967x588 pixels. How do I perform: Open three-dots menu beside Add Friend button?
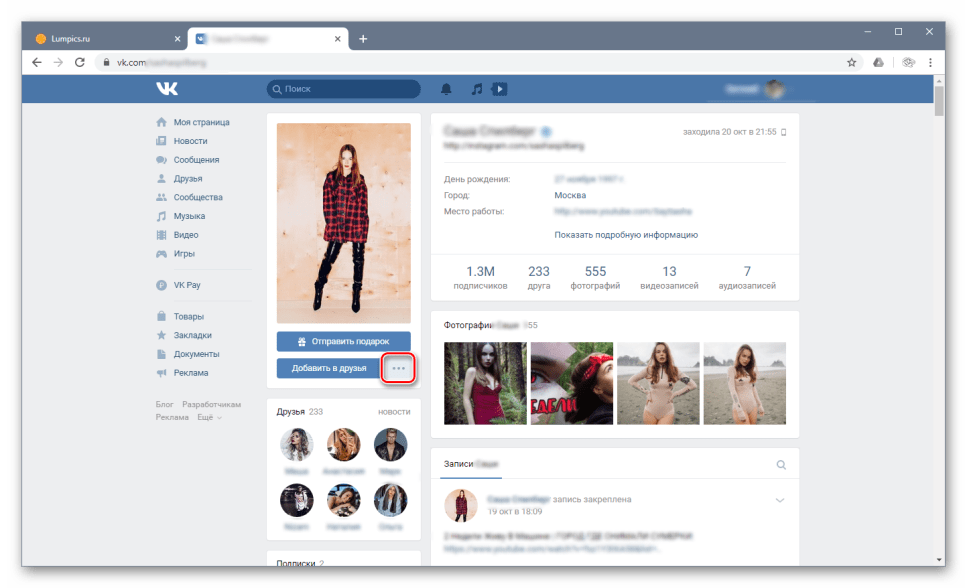pos(399,368)
